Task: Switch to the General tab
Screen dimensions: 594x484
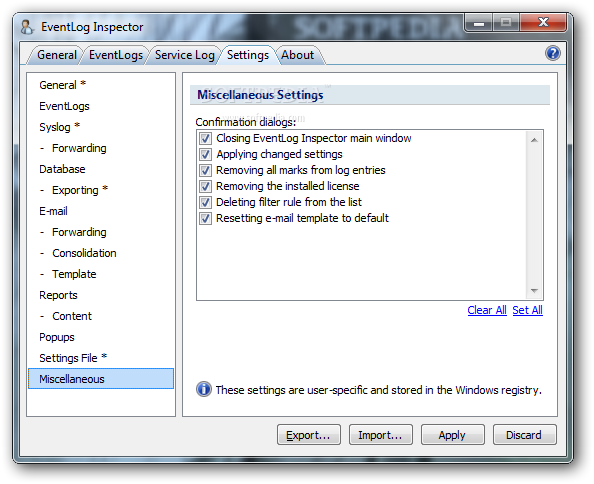Action: 57,55
